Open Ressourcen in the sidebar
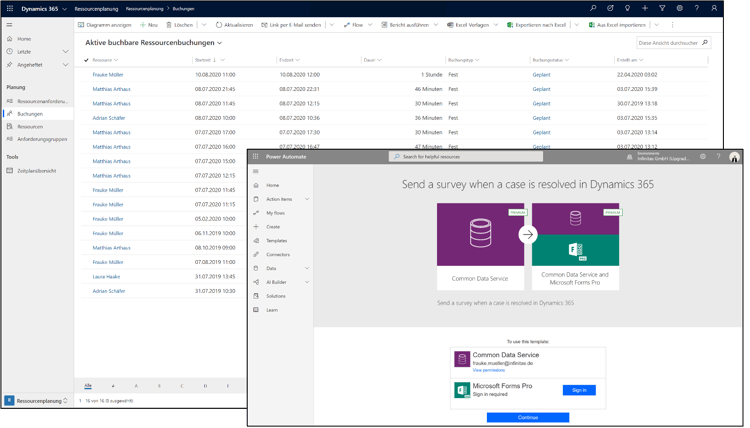 tap(30, 127)
